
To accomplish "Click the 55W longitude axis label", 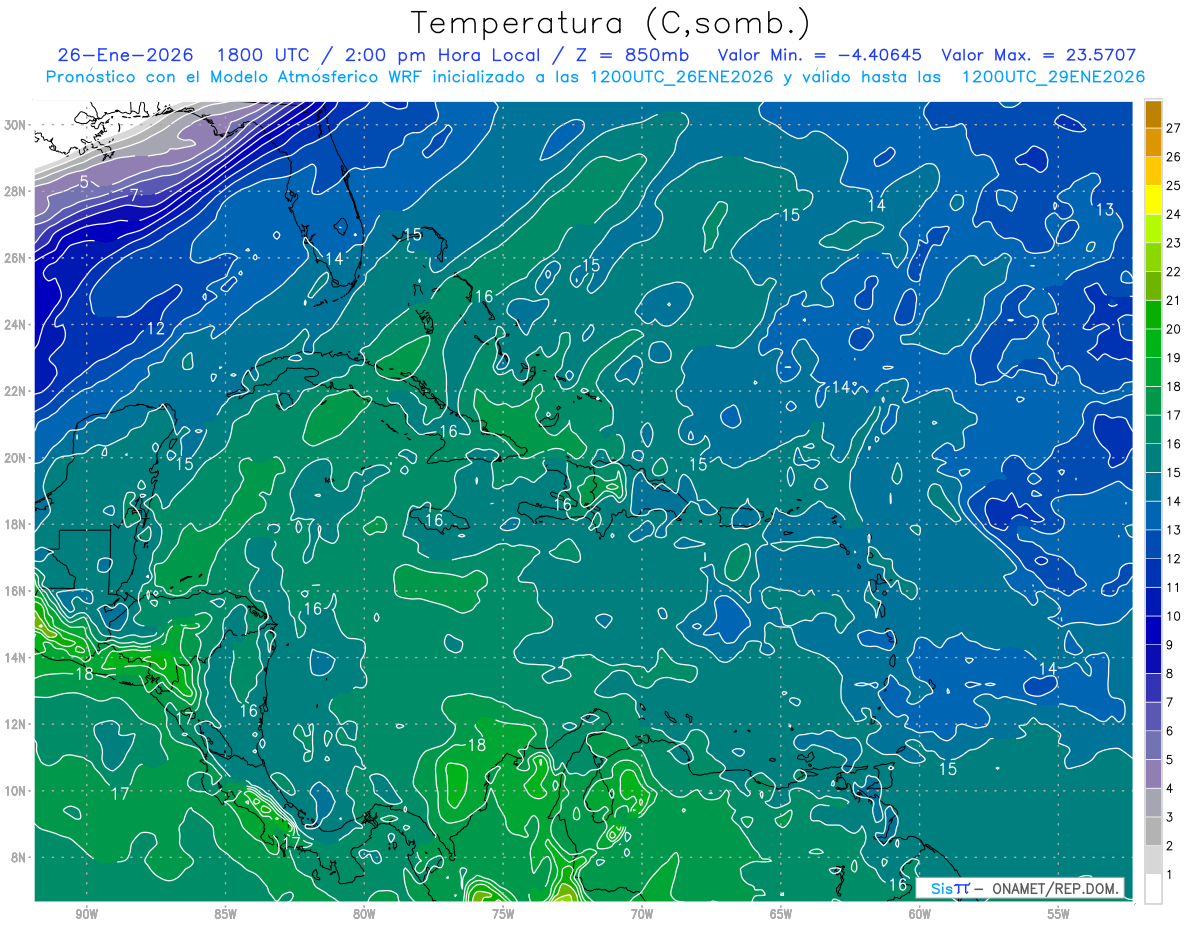I will click(1059, 914).
